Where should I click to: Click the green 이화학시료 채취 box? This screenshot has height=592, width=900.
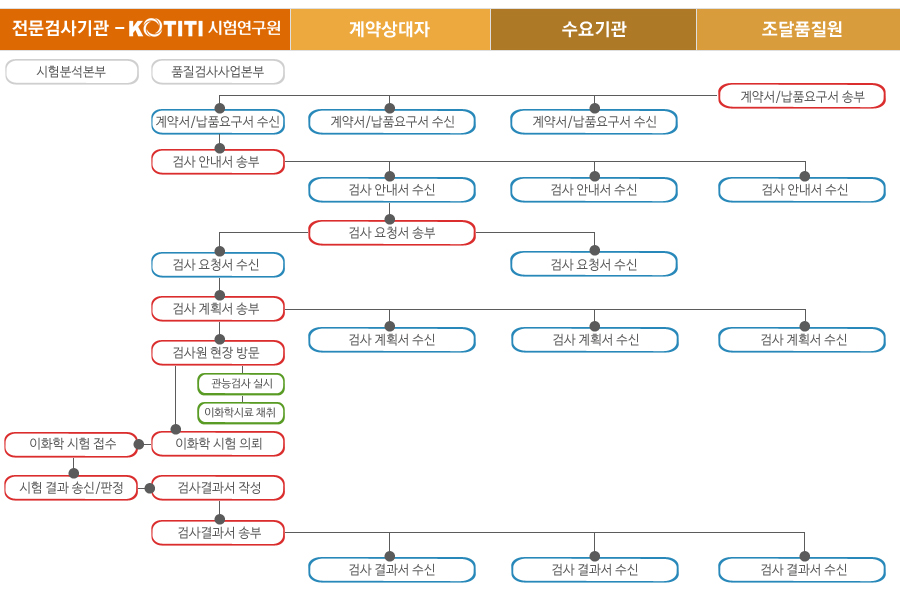241,413
